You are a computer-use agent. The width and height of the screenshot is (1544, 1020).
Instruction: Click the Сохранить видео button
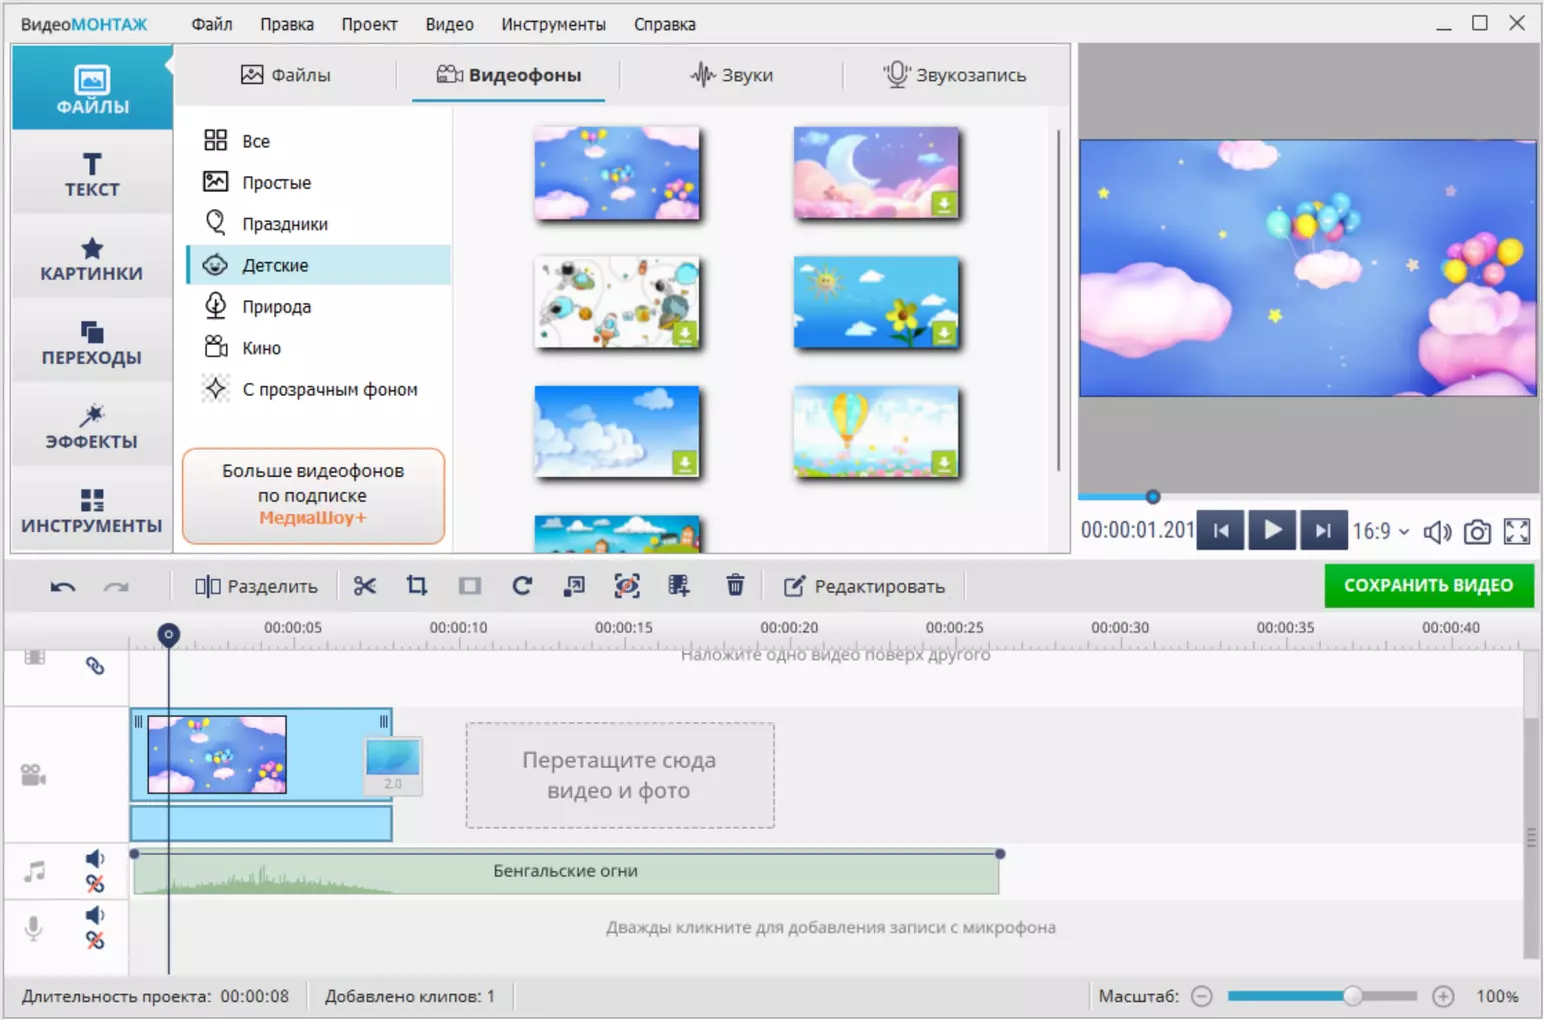coord(1429,586)
